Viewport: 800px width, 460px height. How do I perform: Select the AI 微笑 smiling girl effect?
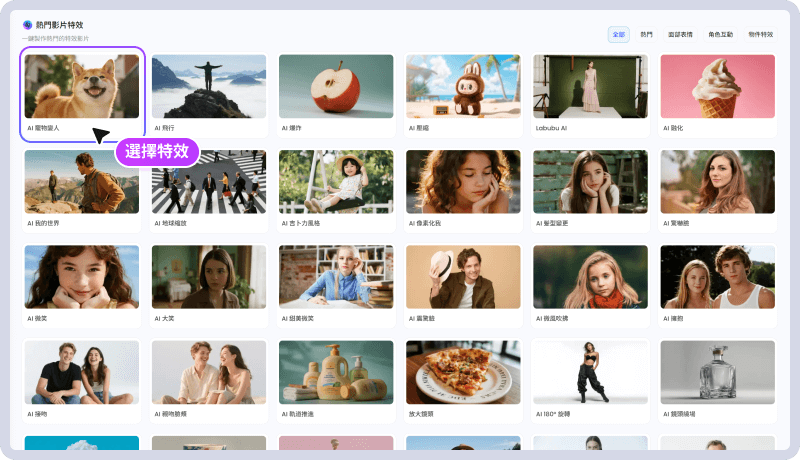click(x=82, y=277)
